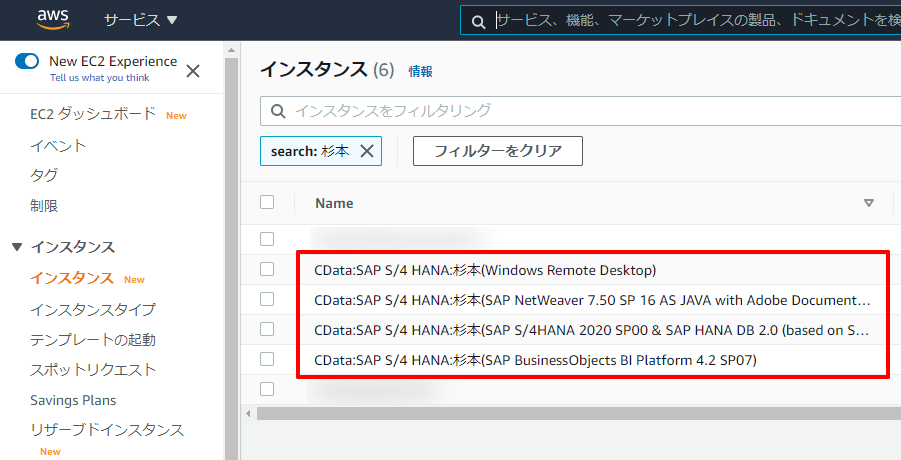The height and width of the screenshot is (460, 901).
Task: Check the first blurred instance row checkbox
Action: pyautogui.click(x=267, y=239)
